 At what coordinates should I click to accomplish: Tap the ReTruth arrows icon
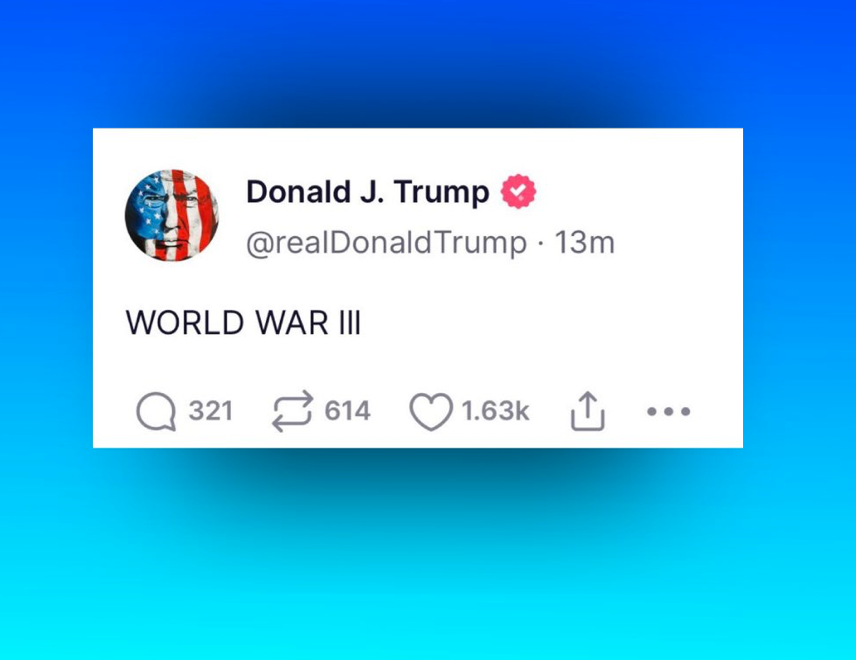(293, 411)
